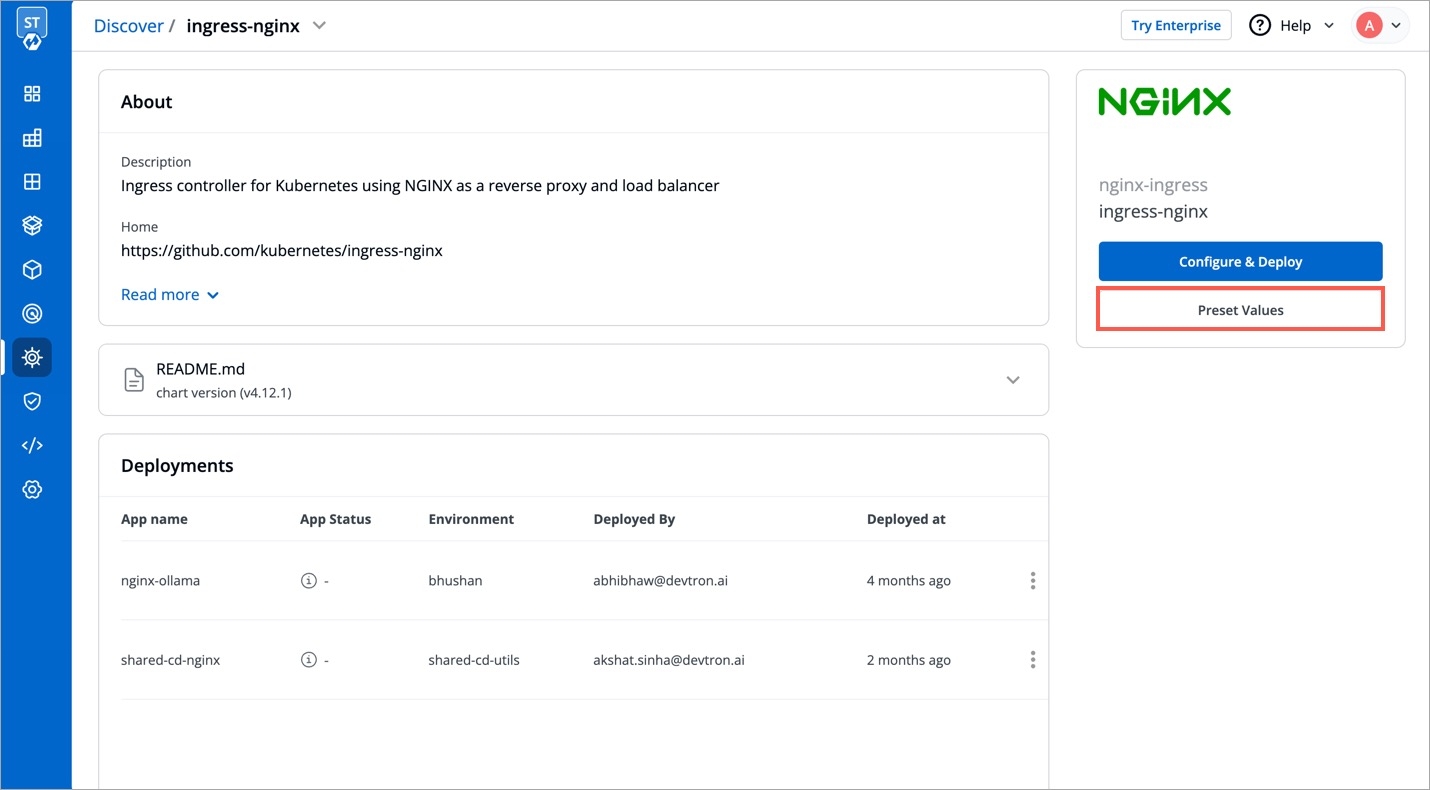Click the chart version (v4.12.1) text
Image resolution: width=1430 pixels, height=790 pixels.
pos(224,393)
